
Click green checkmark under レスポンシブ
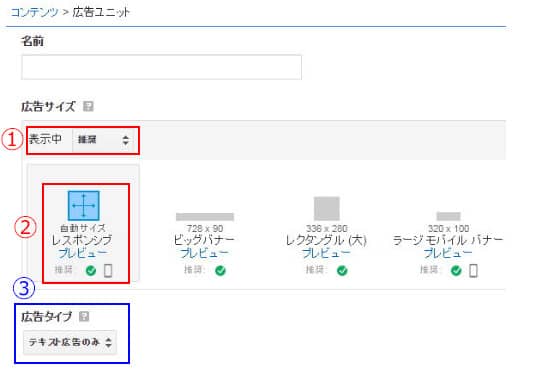(x=91, y=271)
